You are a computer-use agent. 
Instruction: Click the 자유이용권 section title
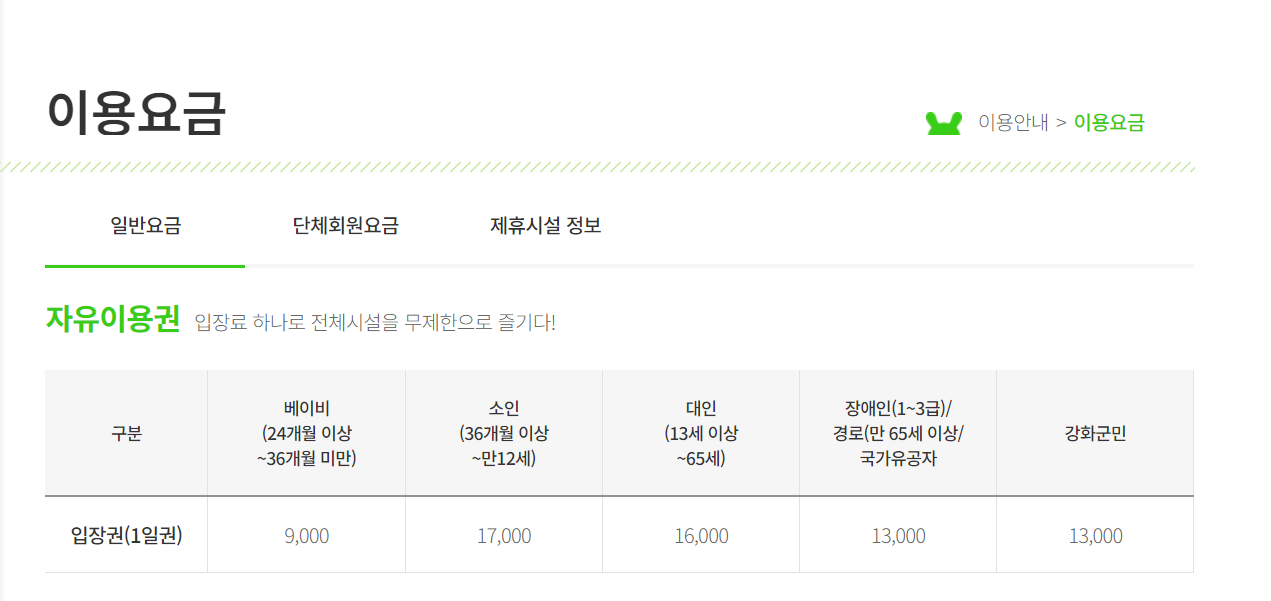coord(113,319)
